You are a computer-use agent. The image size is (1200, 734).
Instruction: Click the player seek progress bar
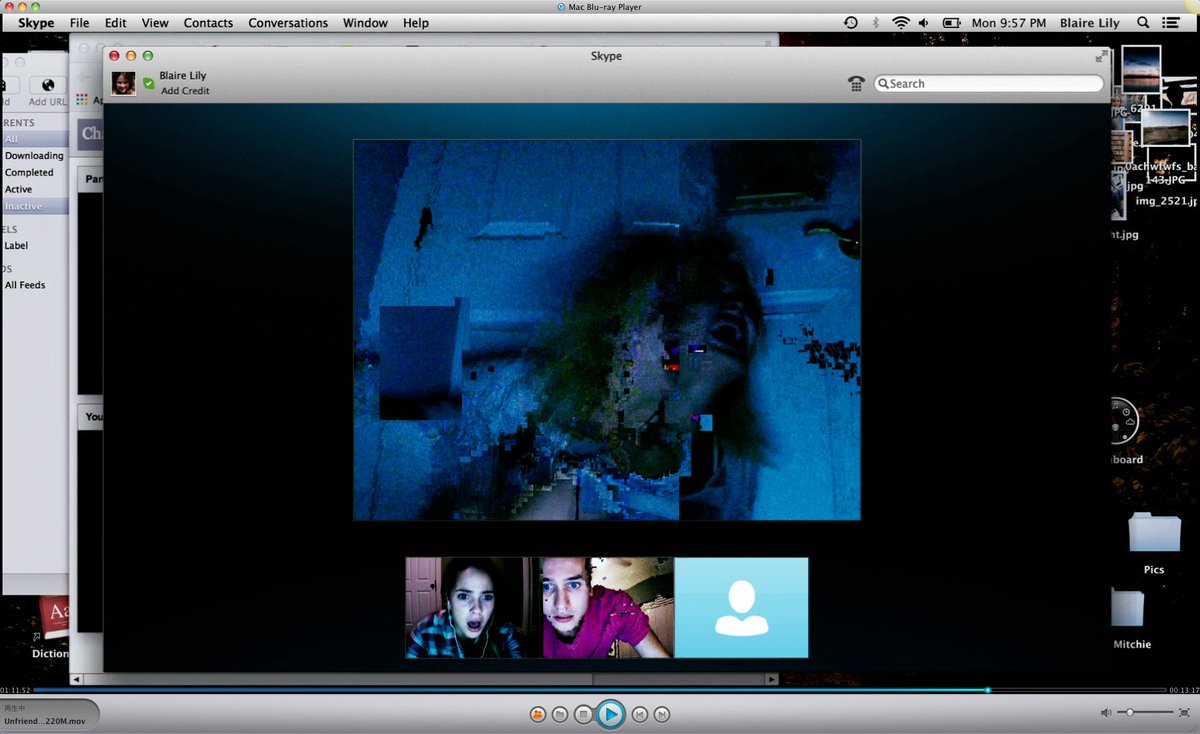click(x=600, y=690)
